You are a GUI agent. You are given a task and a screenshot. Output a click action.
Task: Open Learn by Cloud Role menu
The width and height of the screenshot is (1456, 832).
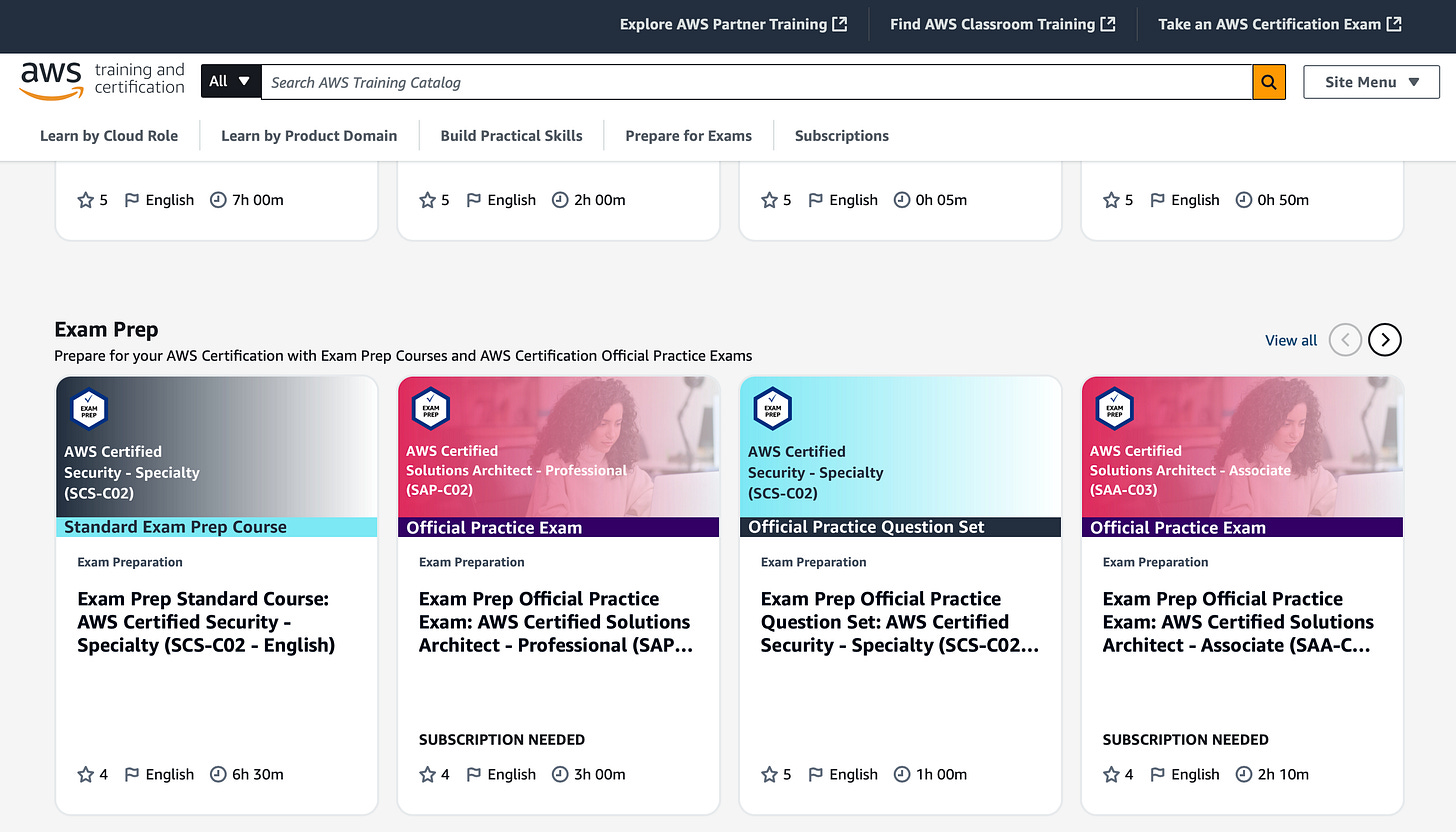109,136
